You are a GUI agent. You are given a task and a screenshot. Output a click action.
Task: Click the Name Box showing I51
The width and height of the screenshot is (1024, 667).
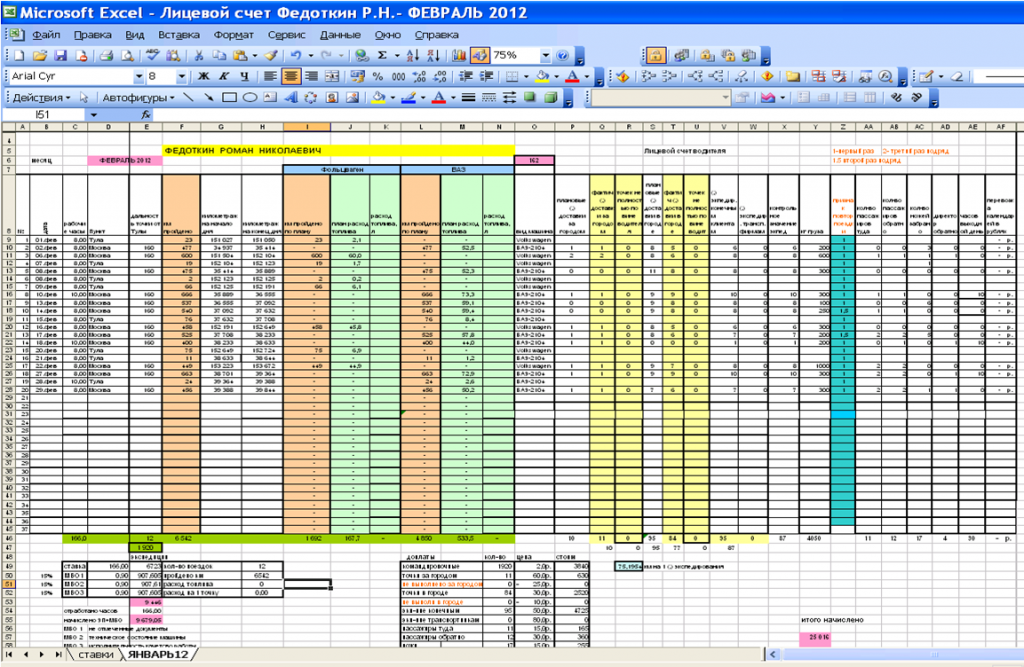click(x=44, y=115)
